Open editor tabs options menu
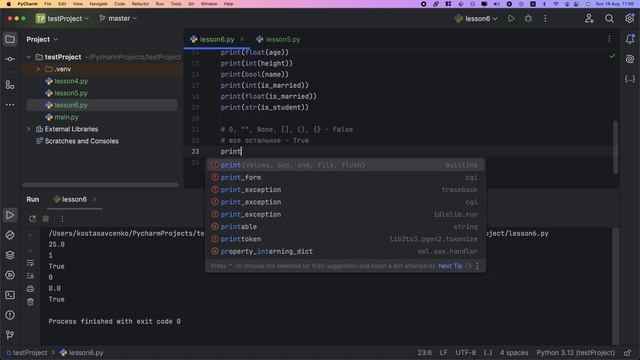This screenshot has width=640, height=360. coord(609,39)
